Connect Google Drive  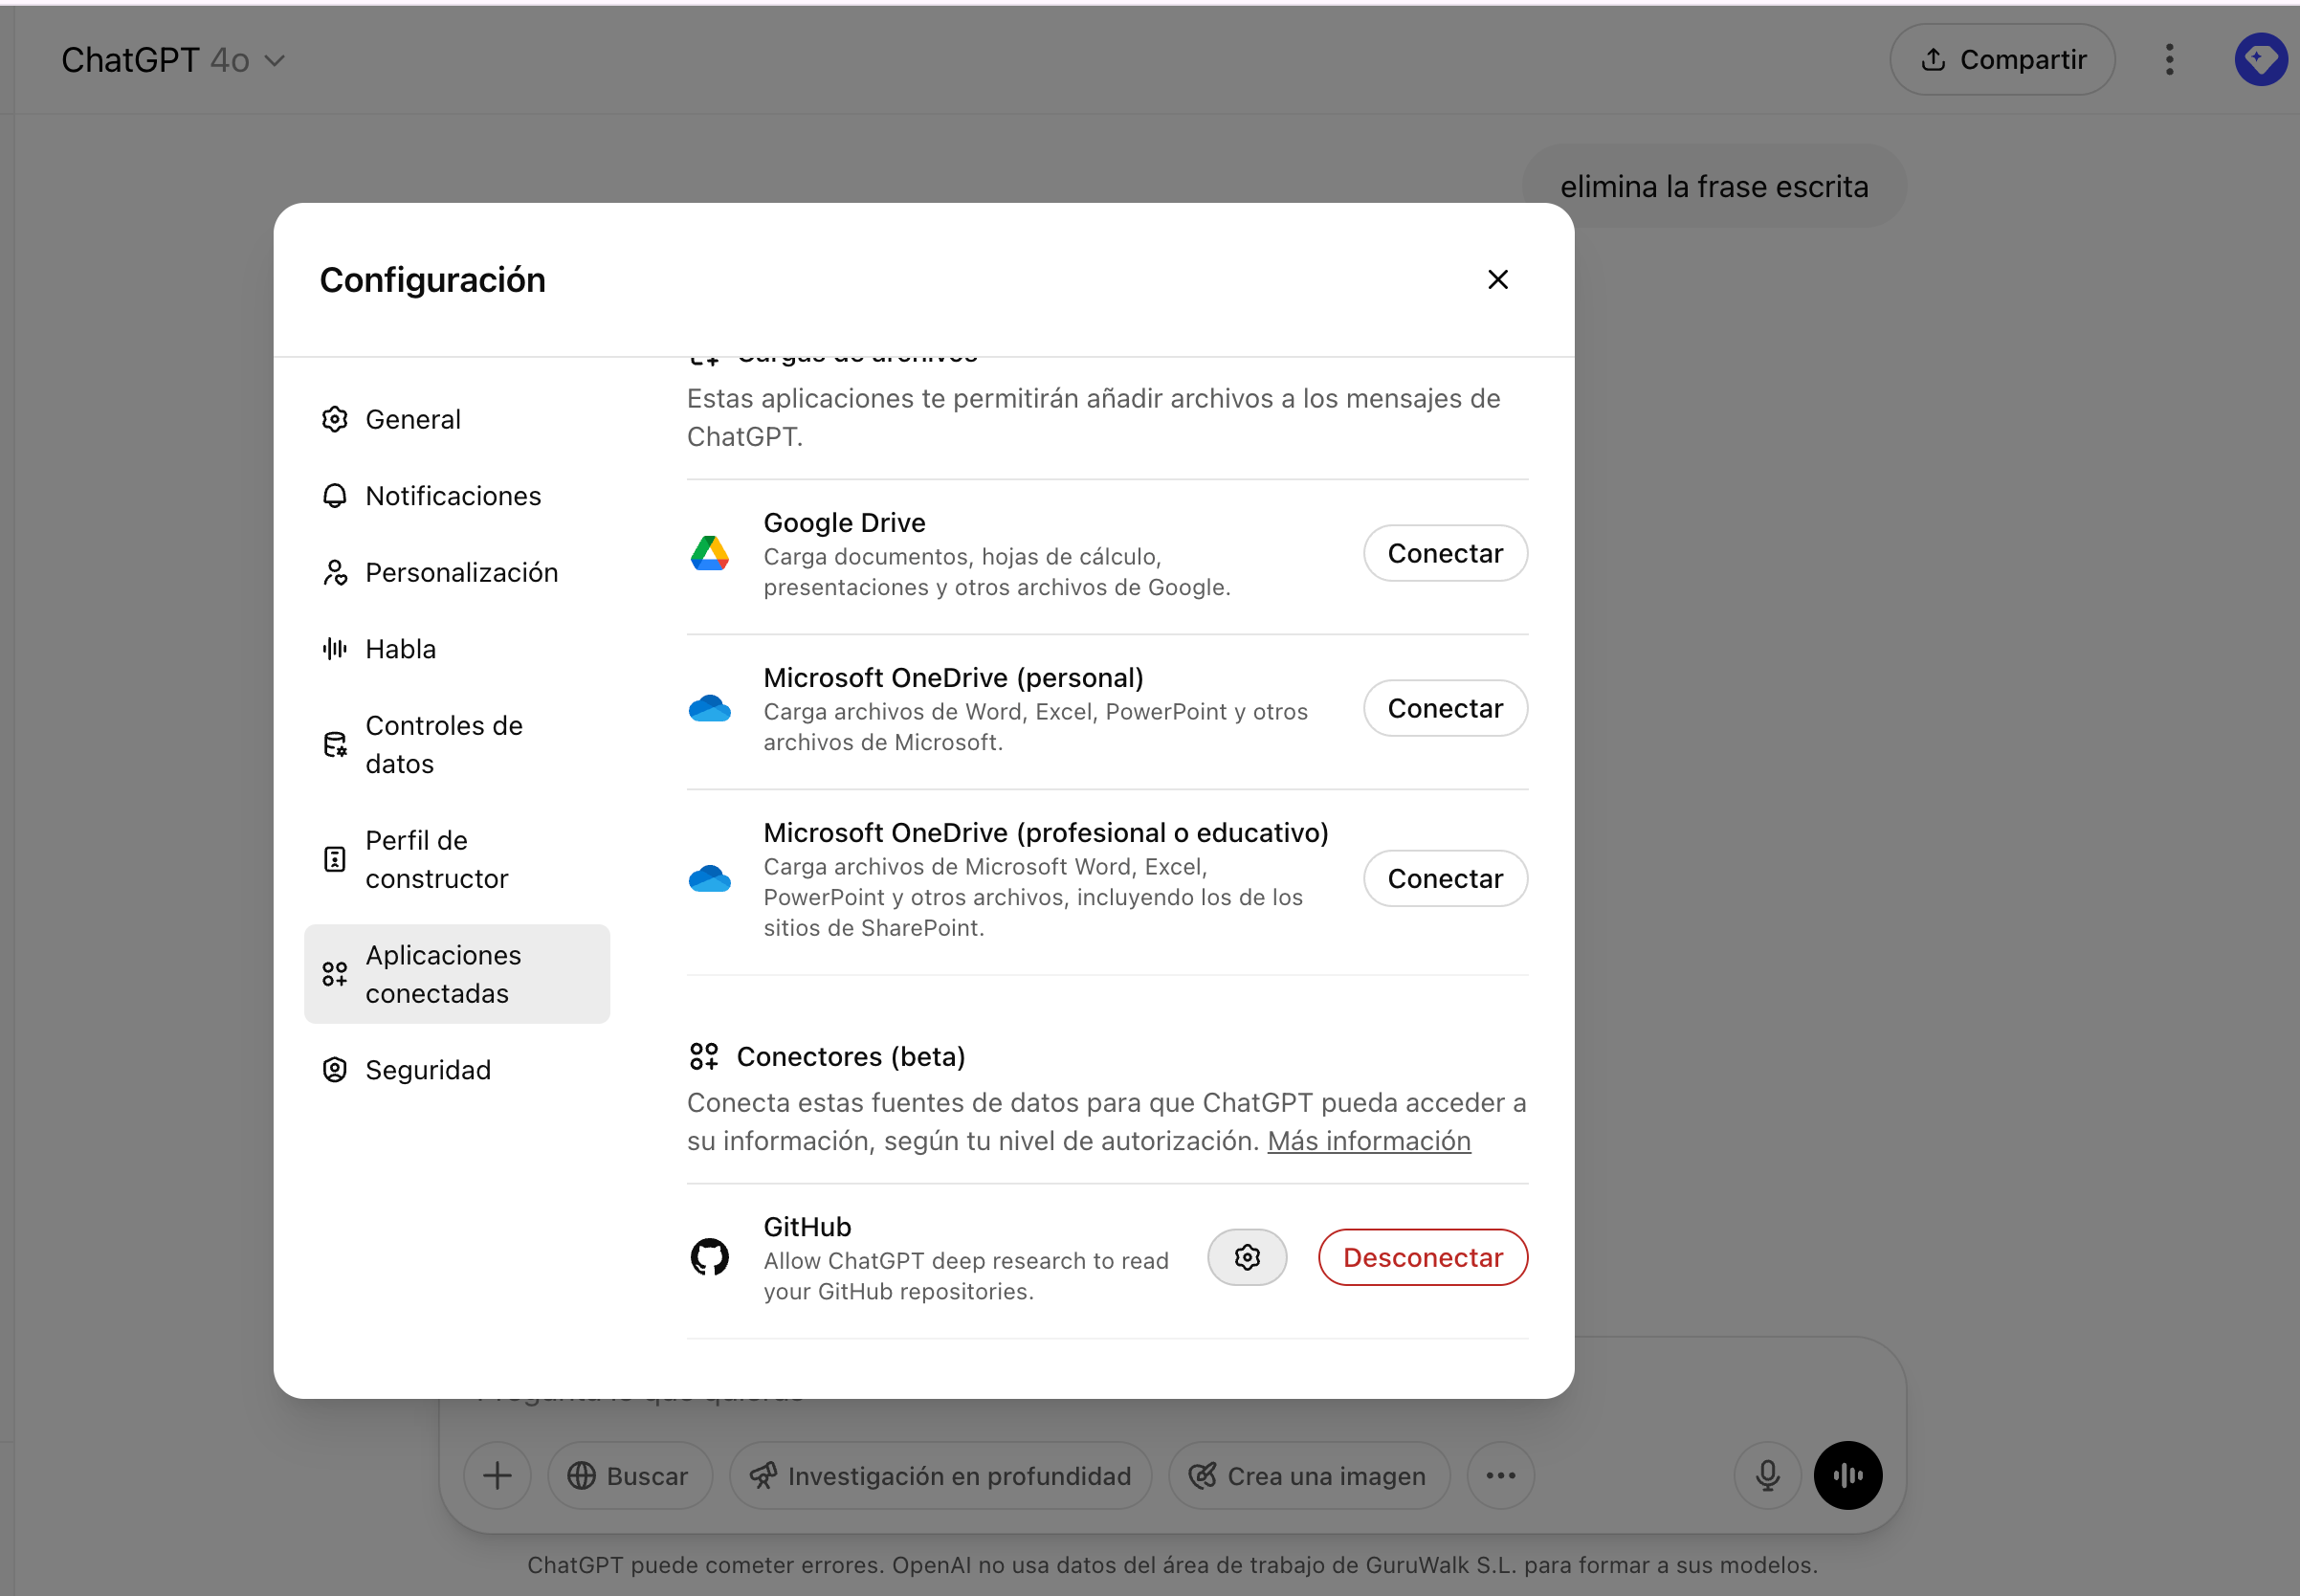1445,553
